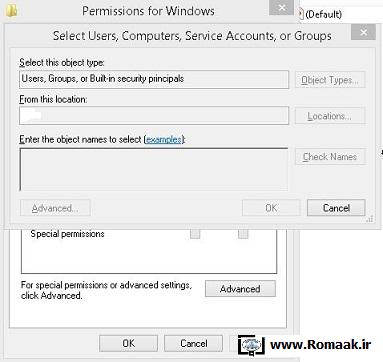Close the Select Users dialog

point(363,32)
